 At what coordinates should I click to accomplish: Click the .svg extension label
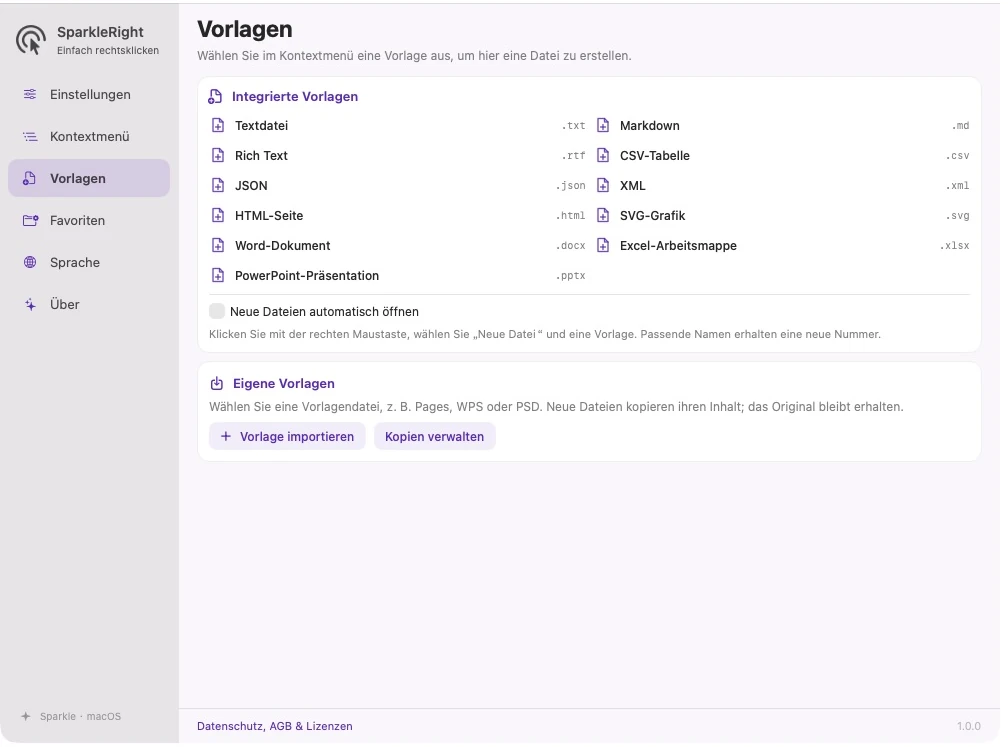click(x=957, y=215)
